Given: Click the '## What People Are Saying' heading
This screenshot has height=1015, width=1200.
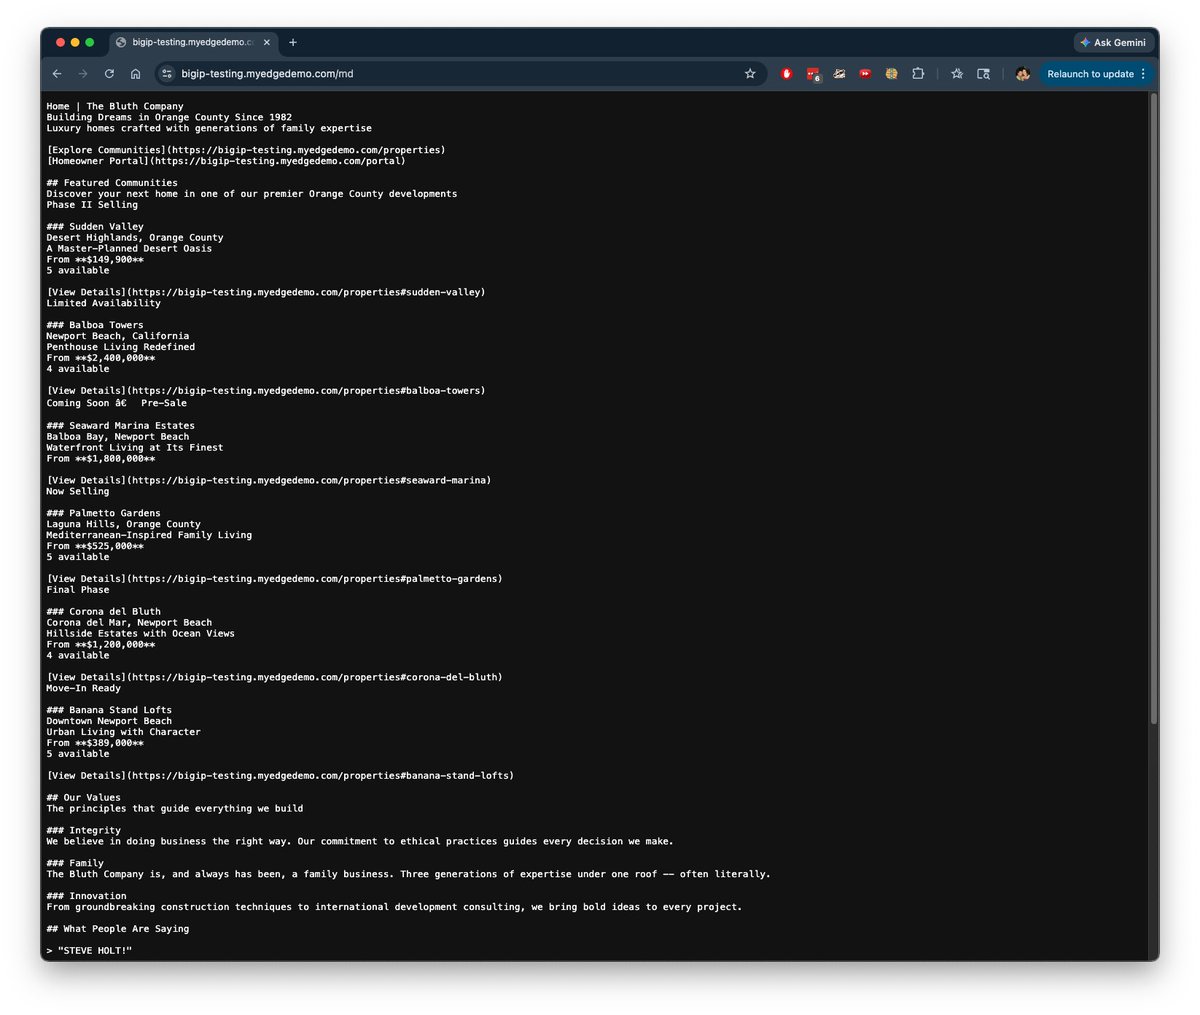Looking at the screenshot, I should coord(118,929).
